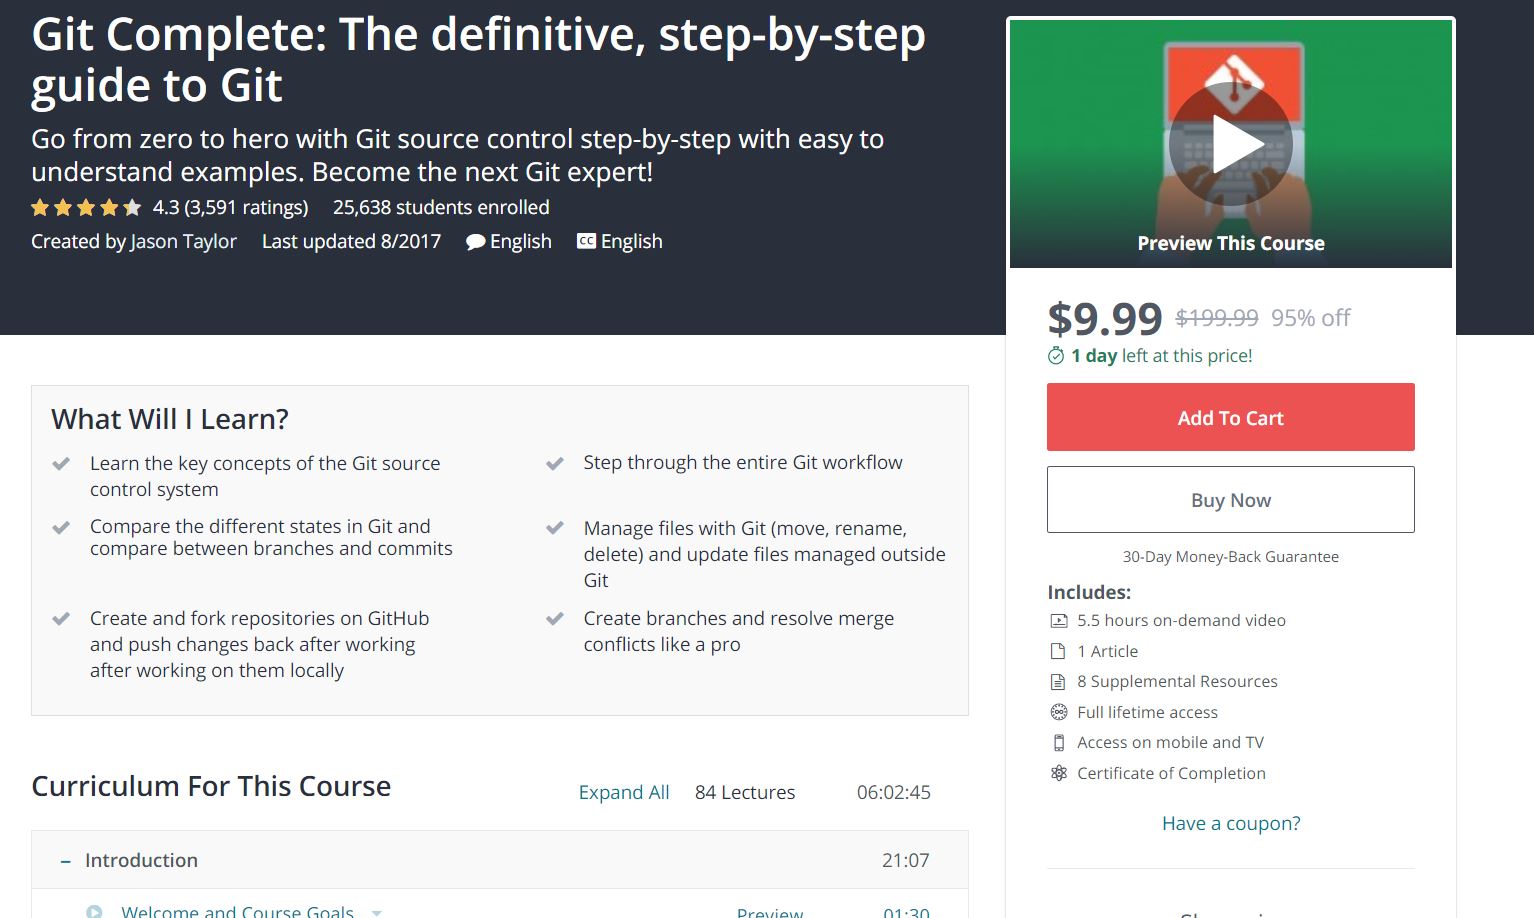This screenshot has width=1534, height=918.
Task: Open the Welcome and Course Goals lecture
Action: tap(237, 911)
